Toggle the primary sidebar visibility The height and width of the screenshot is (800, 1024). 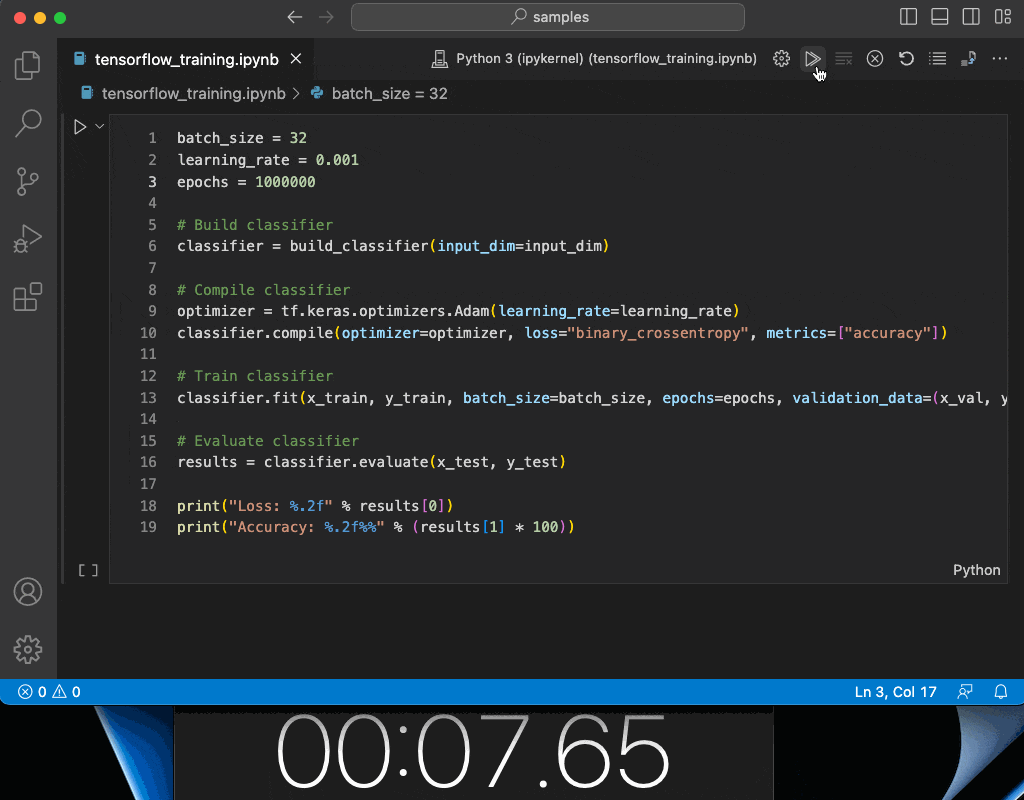[x=907, y=16]
